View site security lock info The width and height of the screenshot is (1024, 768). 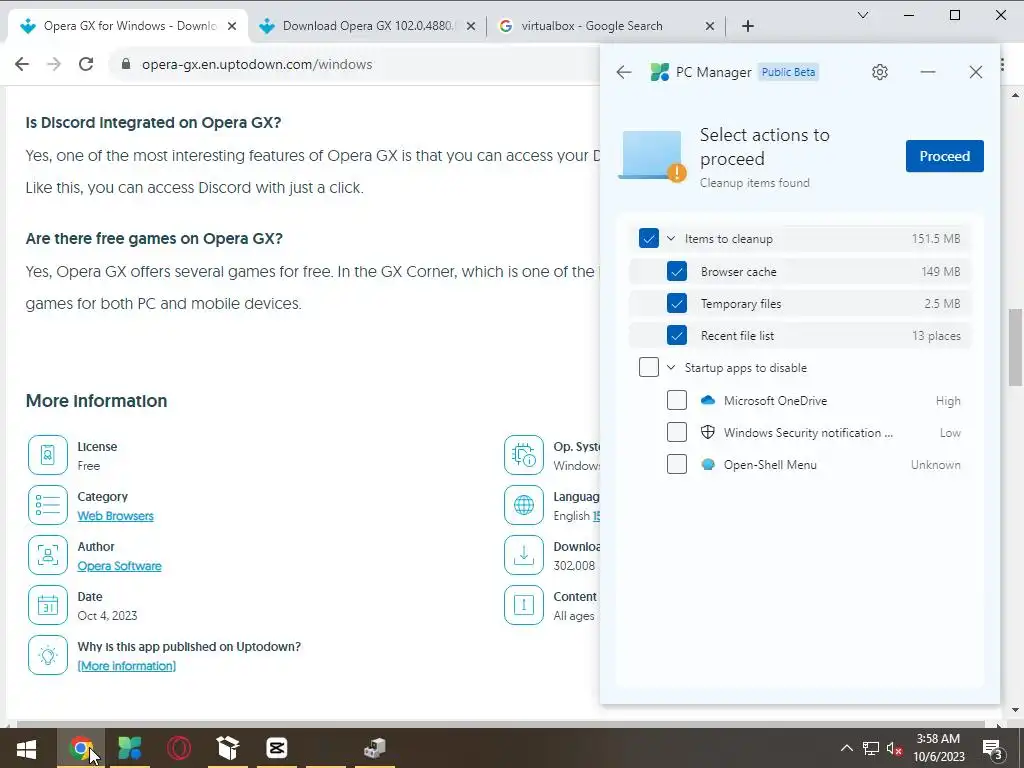127,64
